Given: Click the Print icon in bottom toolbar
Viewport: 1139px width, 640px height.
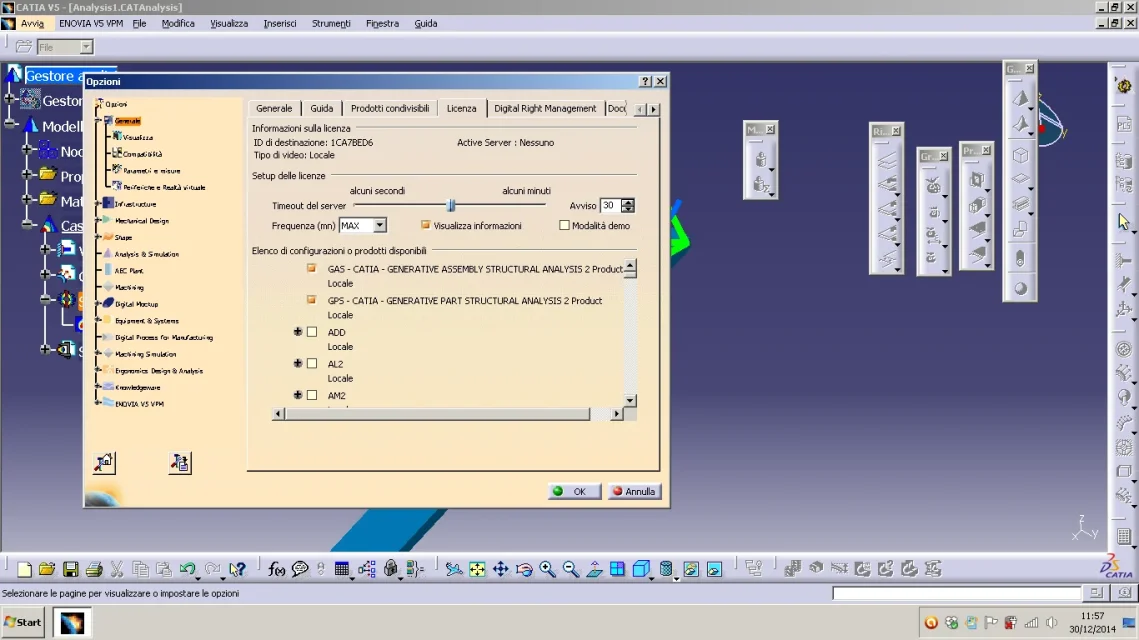Looking at the screenshot, I should (94, 570).
